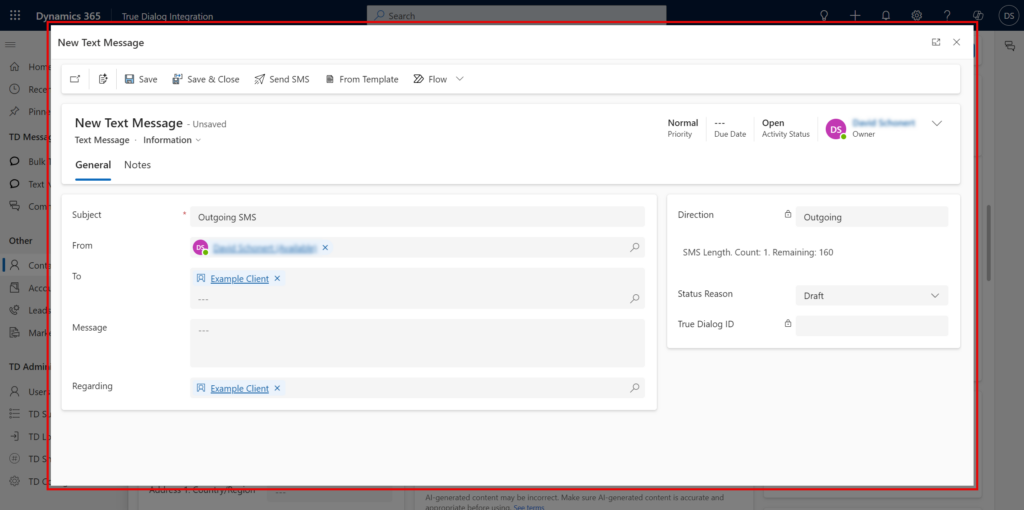1024x510 pixels.
Task: Click the owner name link in header
Action: (884, 123)
